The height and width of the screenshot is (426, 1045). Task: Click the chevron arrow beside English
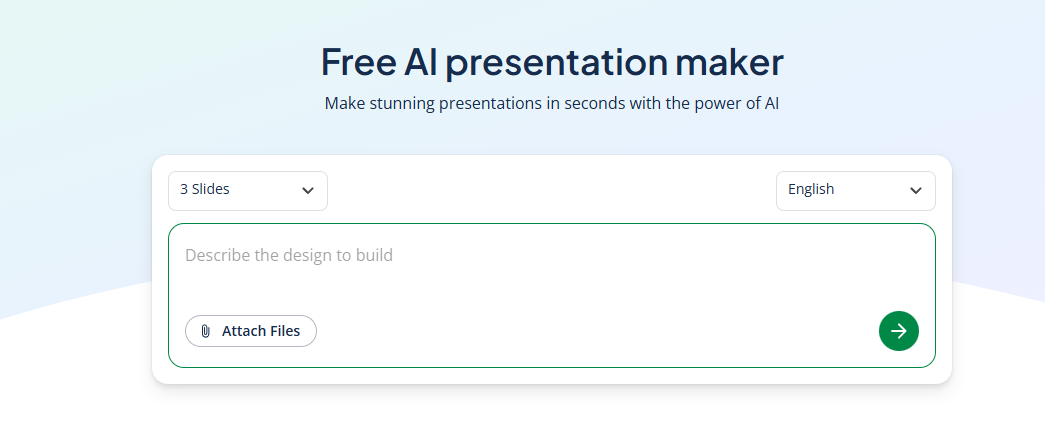click(x=916, y=191)
